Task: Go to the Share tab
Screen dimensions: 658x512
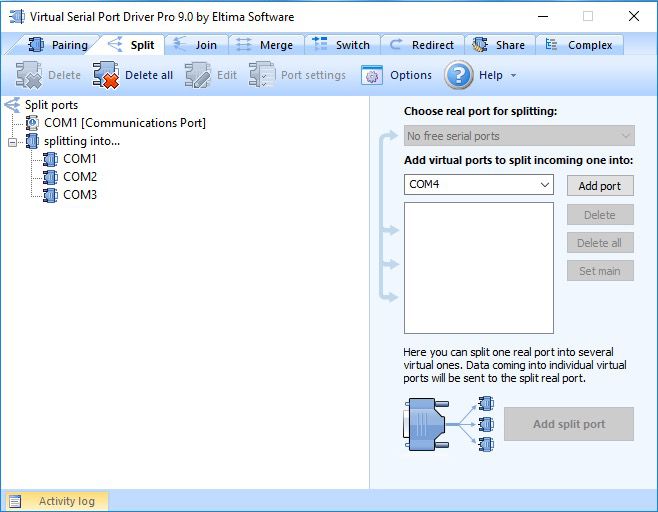Action: (x=499, y=45)
